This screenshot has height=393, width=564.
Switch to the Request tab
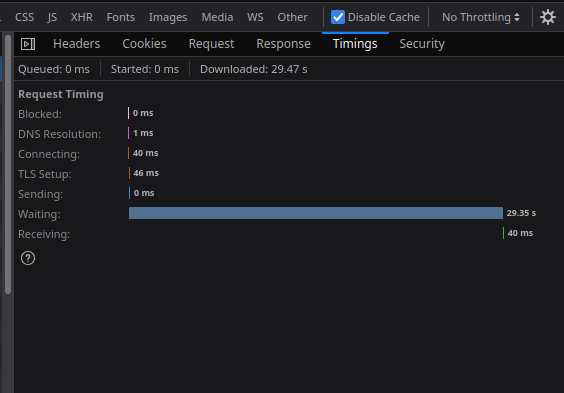click(x=212, y=44)
